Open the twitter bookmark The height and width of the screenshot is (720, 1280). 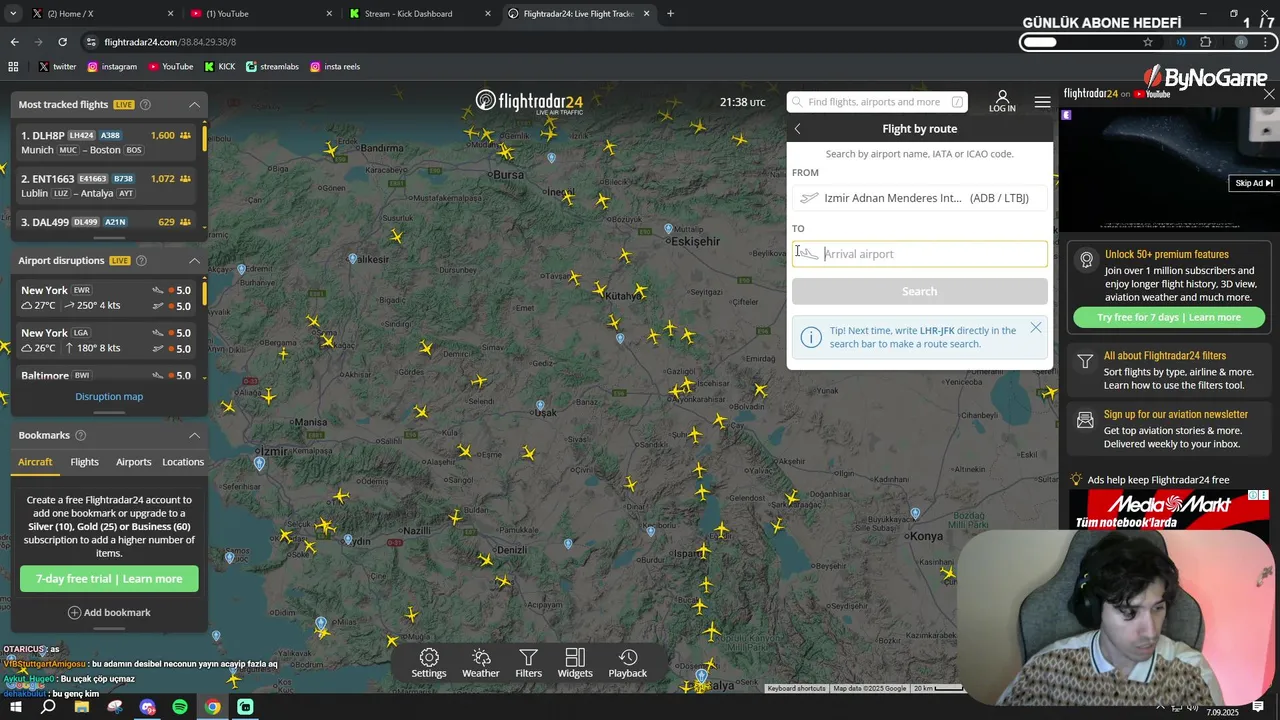tap(57, 66)
